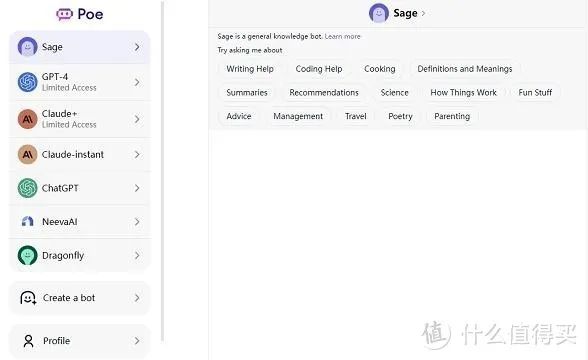The width and height of the screenshot is (588, 360).
Task: Click Sage avatar icon in sidebar
Action: coord(27,47)
